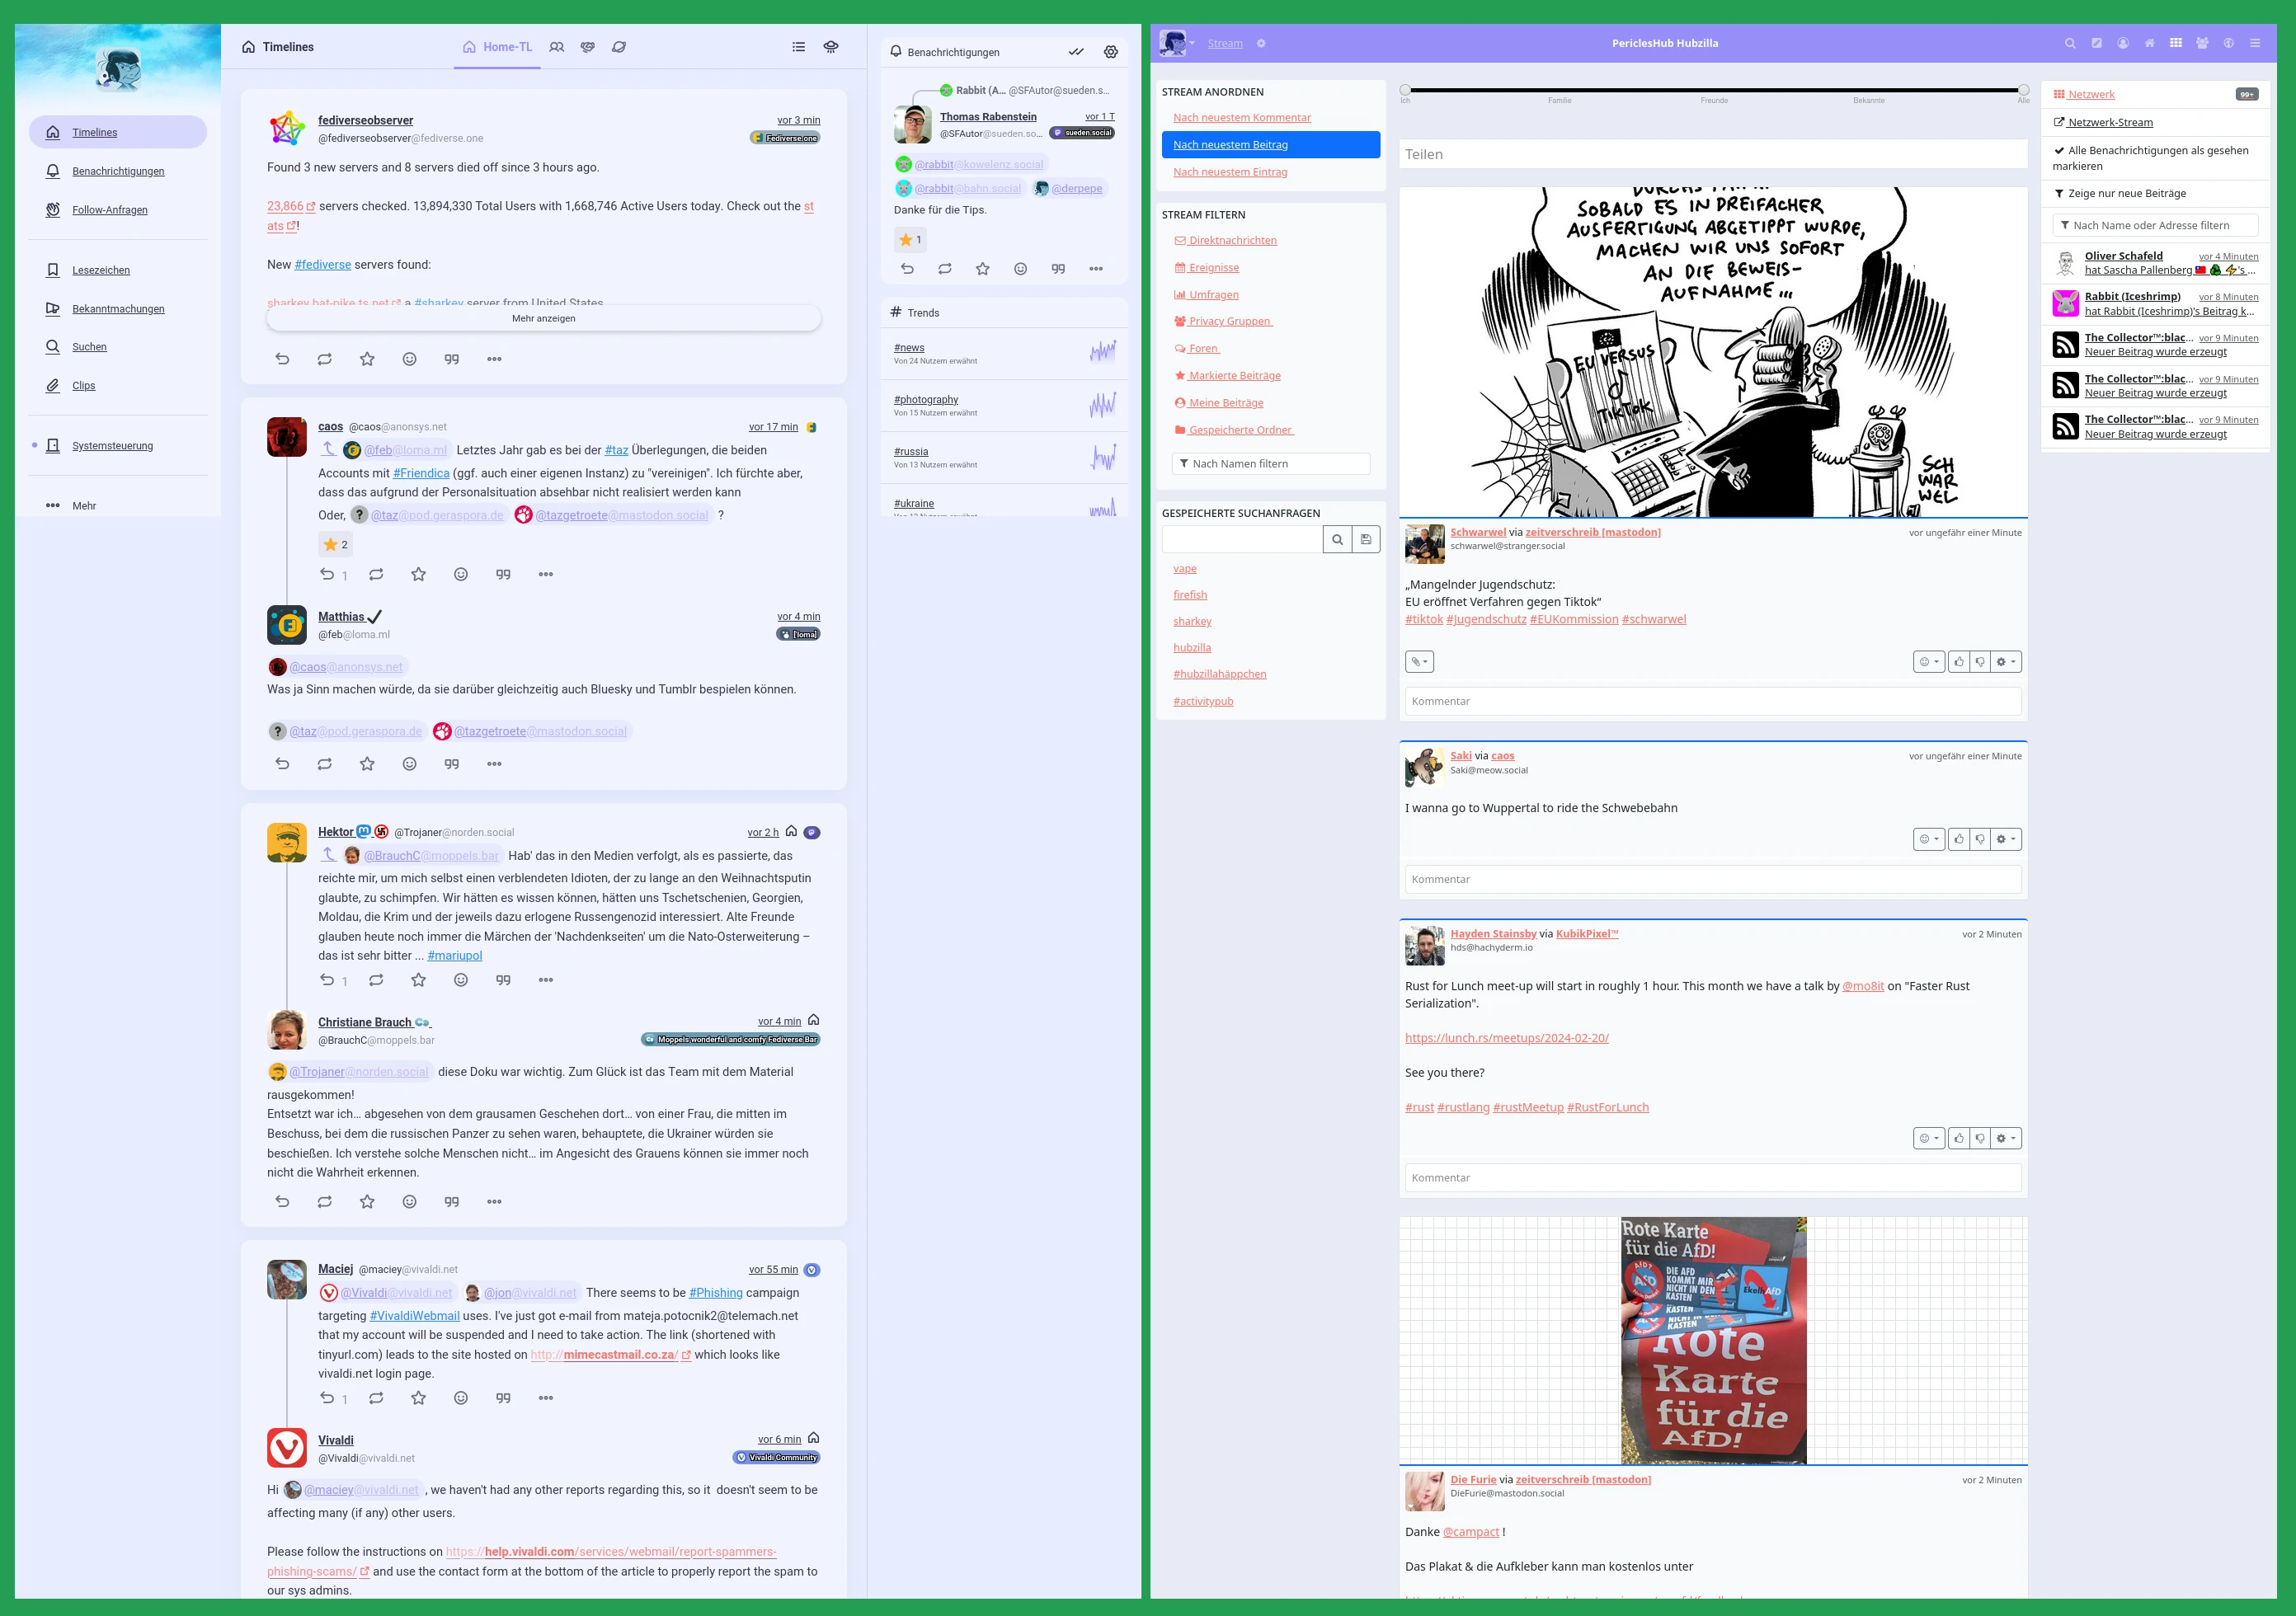Open #photography trend link

pos(925,400)
